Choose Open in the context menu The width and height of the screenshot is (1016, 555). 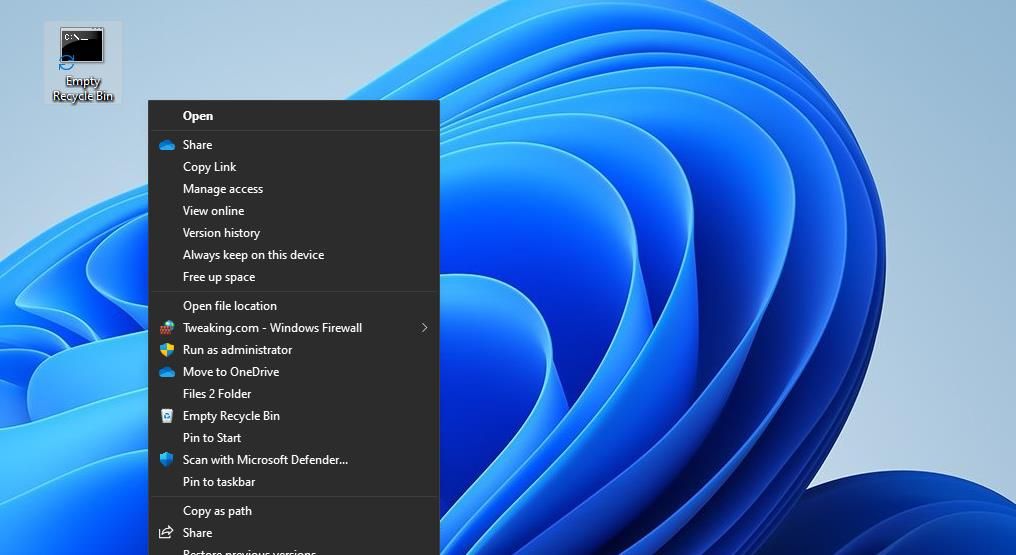[x=198, y=116]
